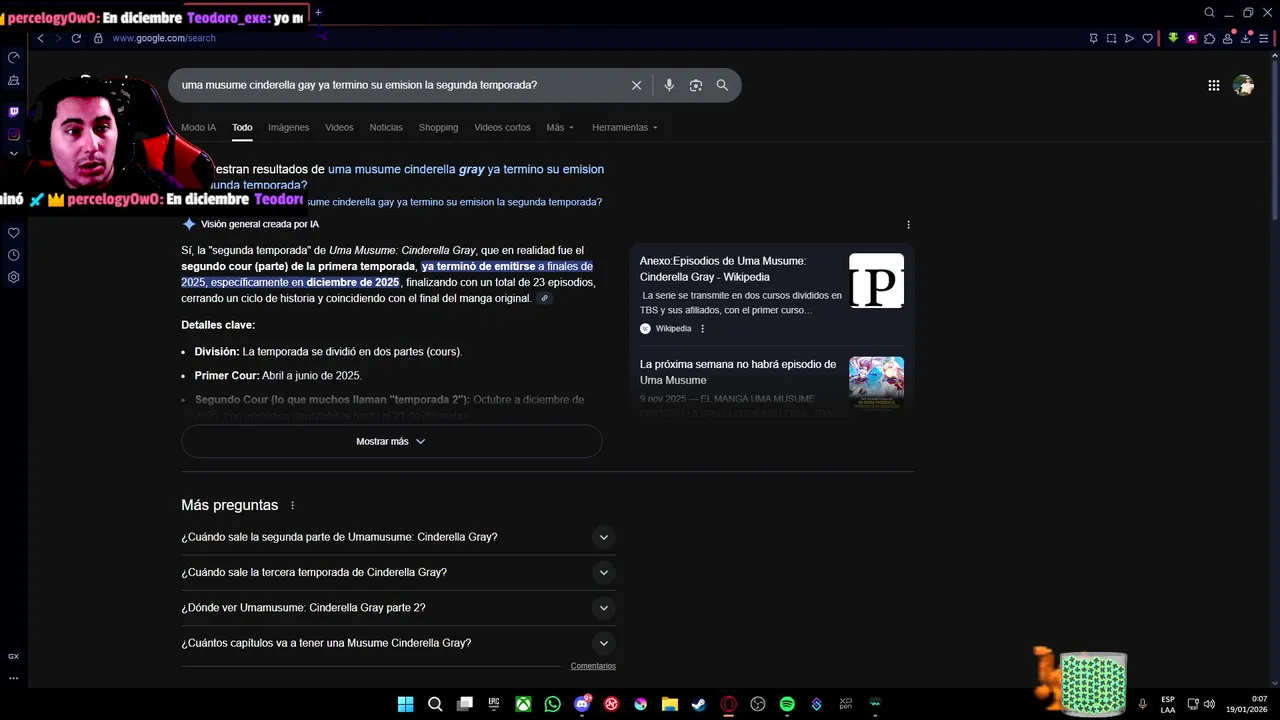Switch to Noticias tab

[386, 127]
